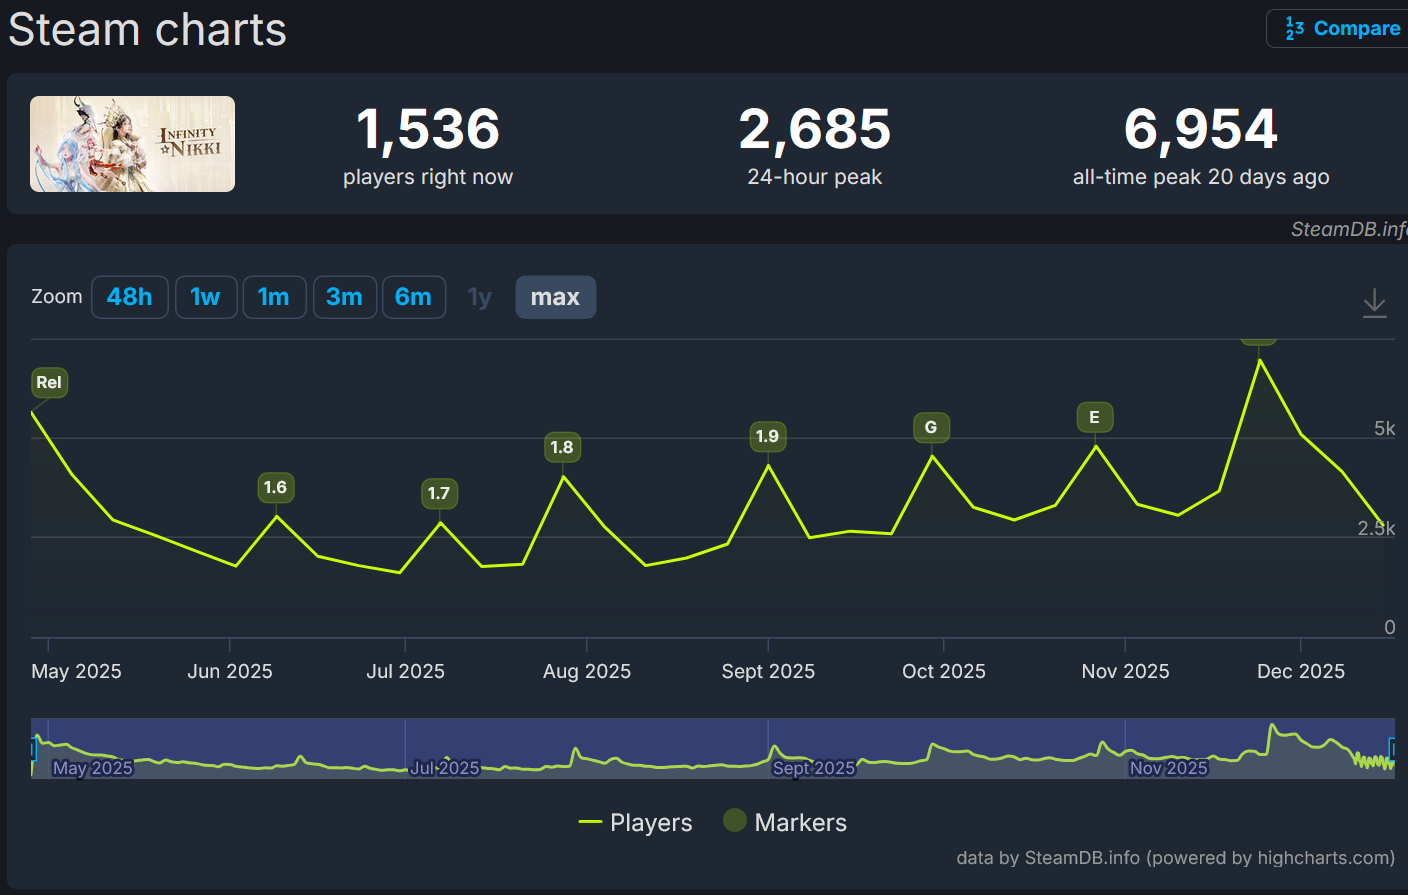This screenshot has height=895, width=1408.
Task: Click the 2,685 24-hour peak stat
Action: (815, 145)
